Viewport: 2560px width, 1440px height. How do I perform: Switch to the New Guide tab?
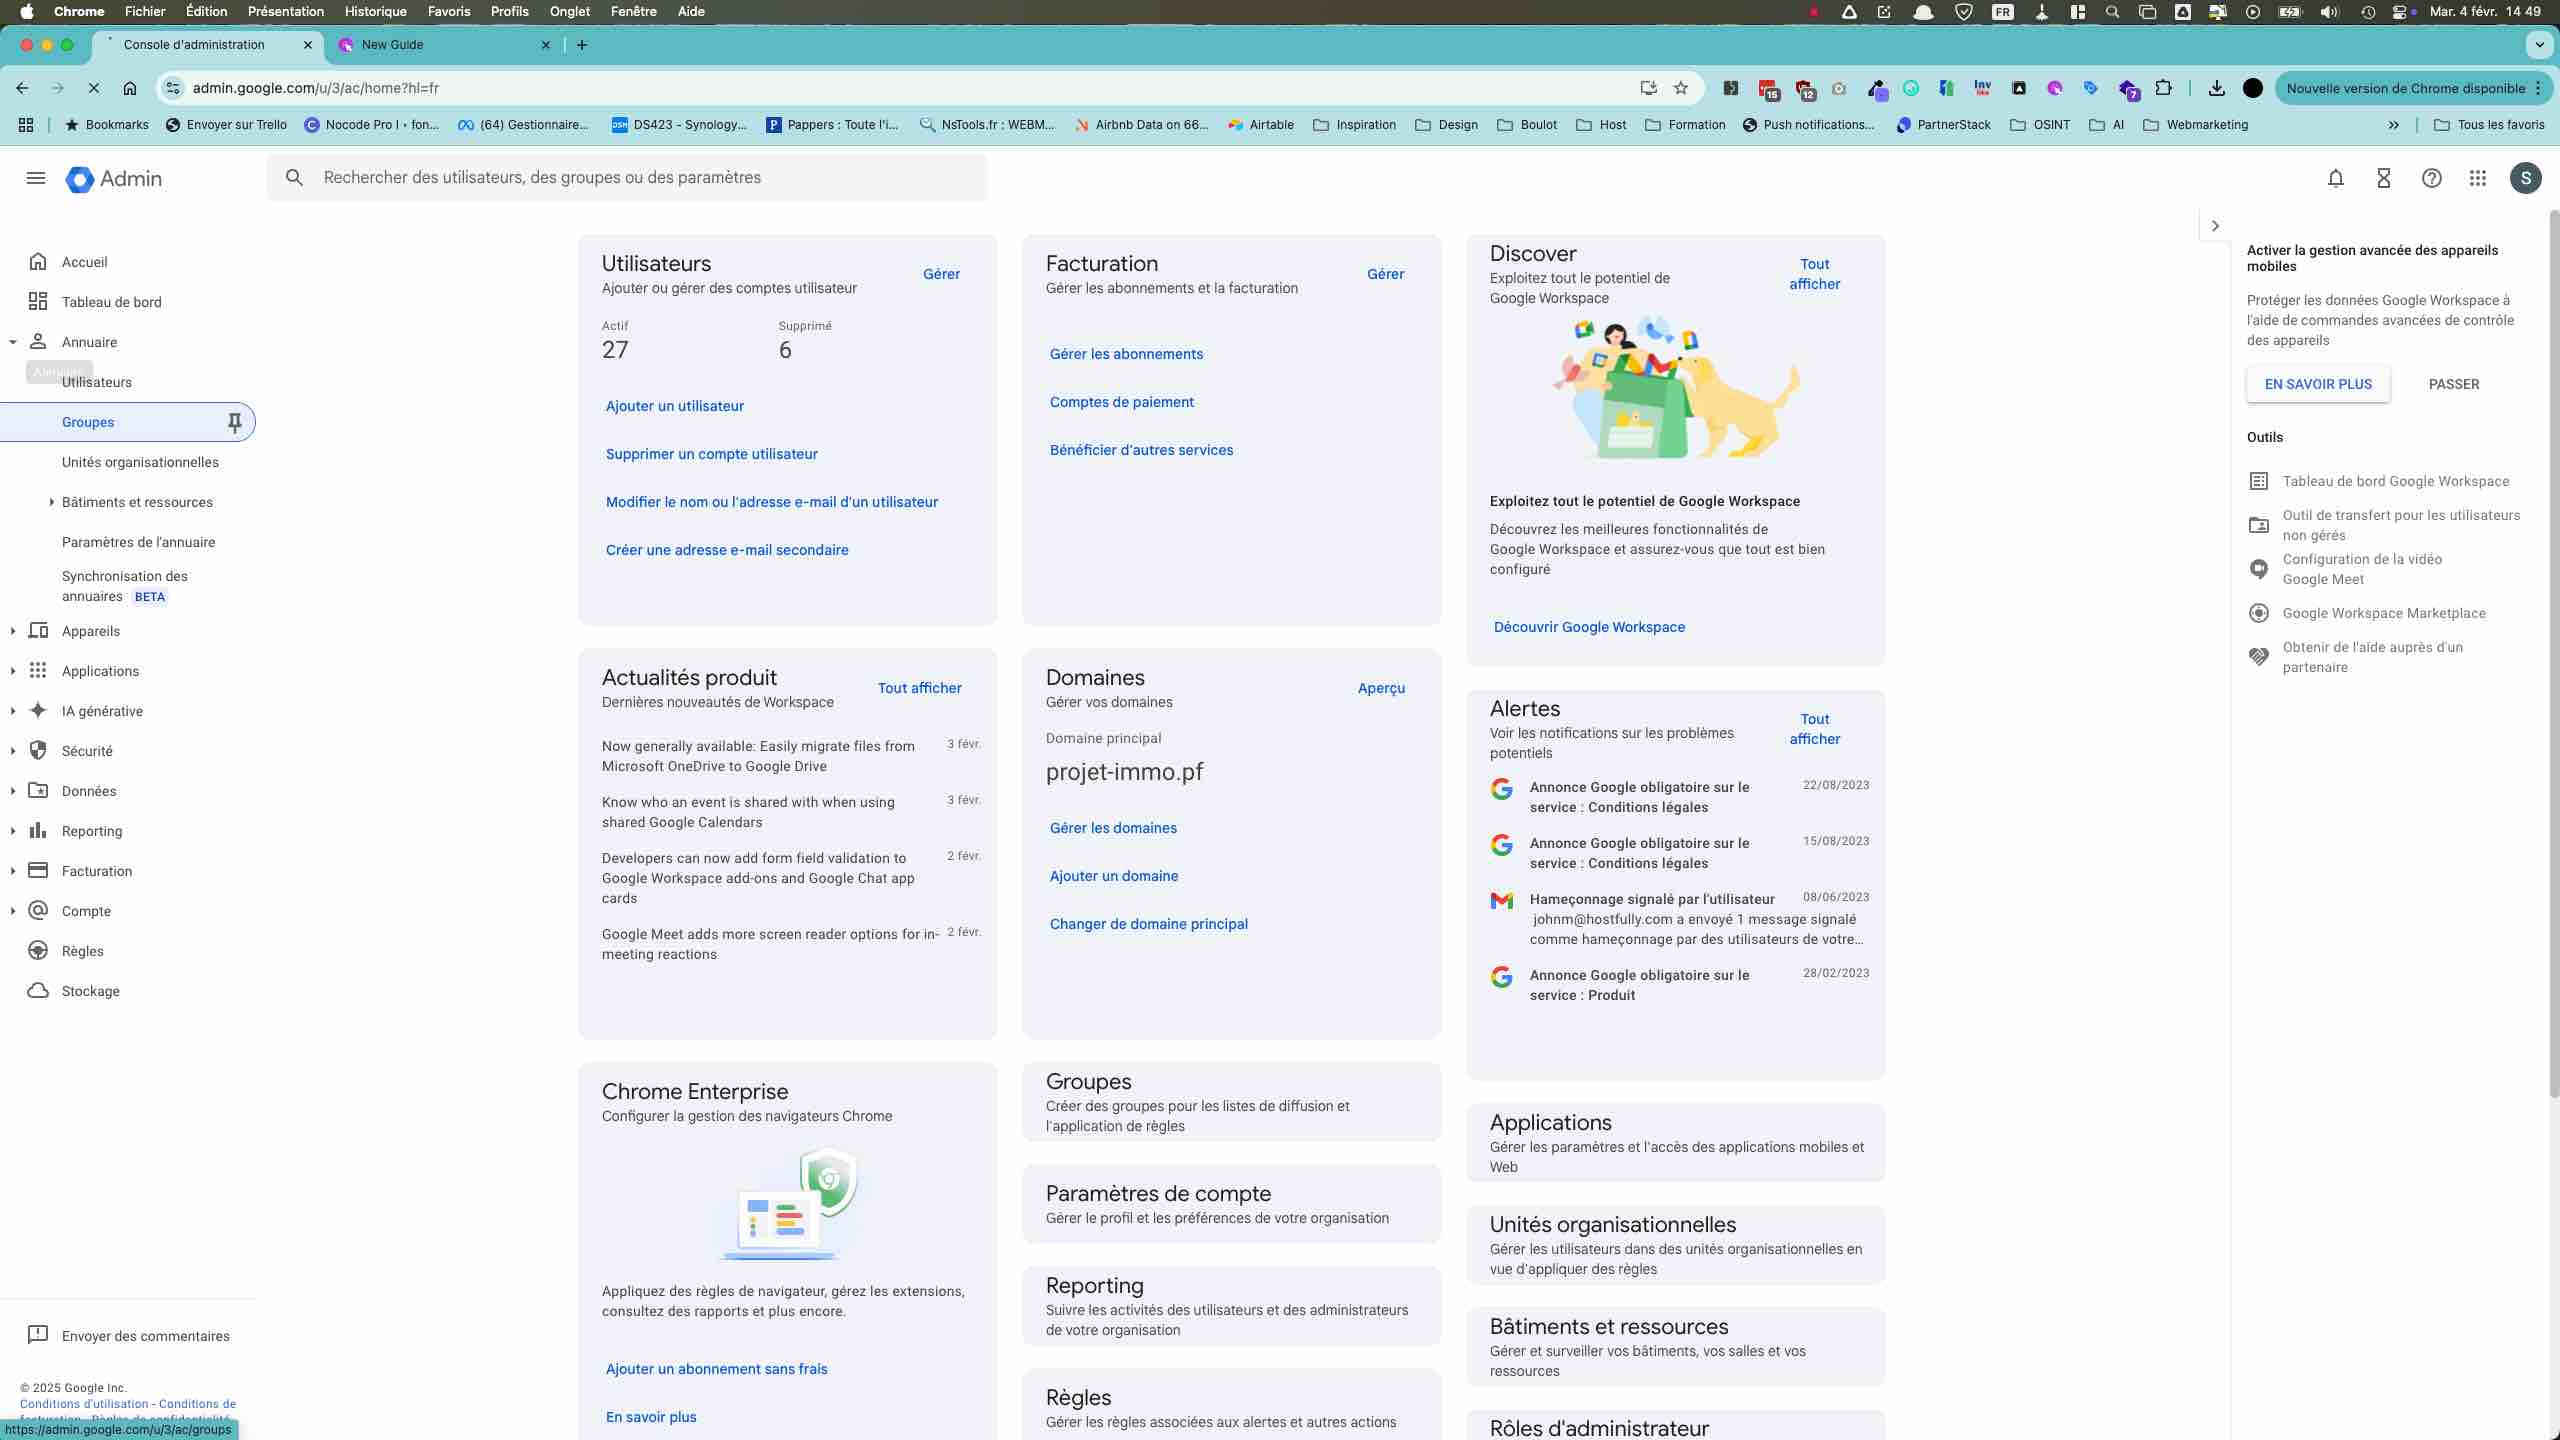[392, 45]
